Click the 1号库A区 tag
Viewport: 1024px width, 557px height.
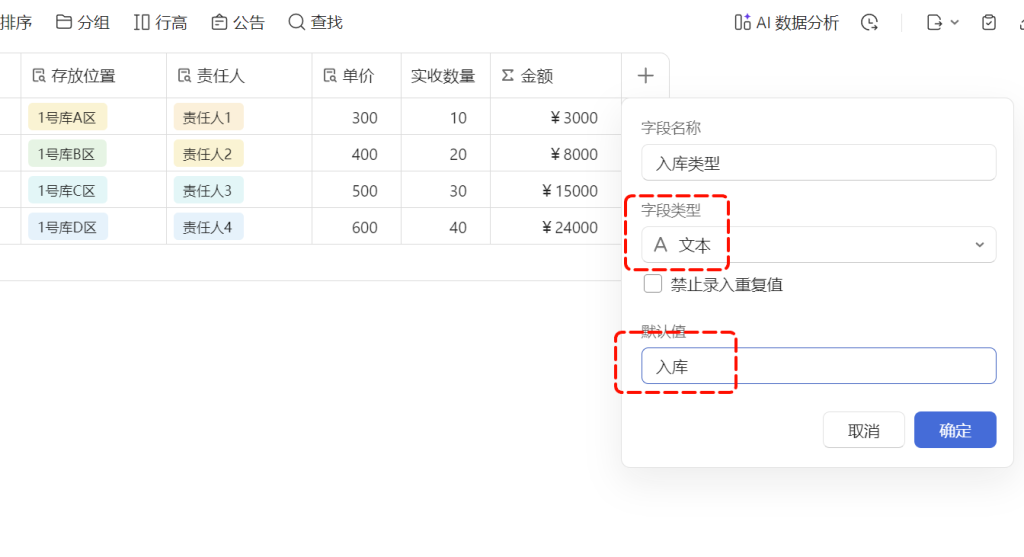click(67, 118)
